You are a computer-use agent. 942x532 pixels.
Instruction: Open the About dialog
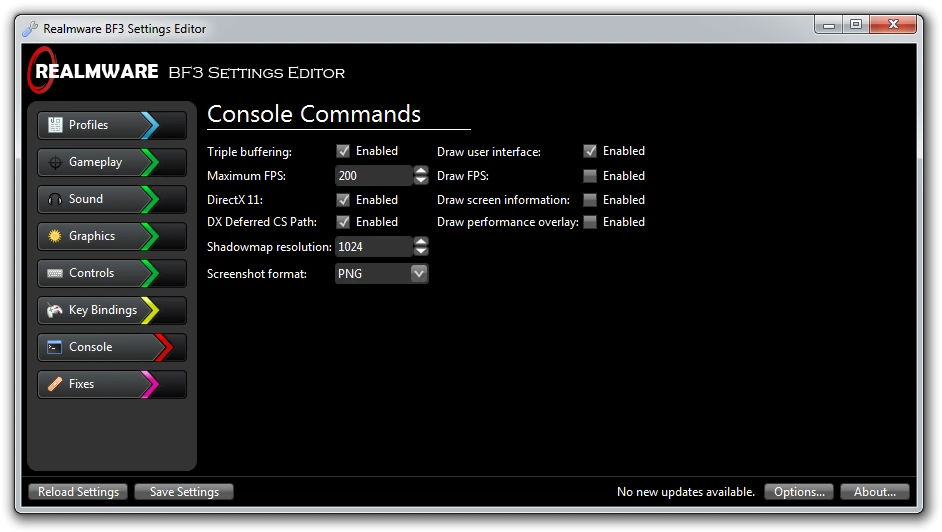tap(875, 492)
